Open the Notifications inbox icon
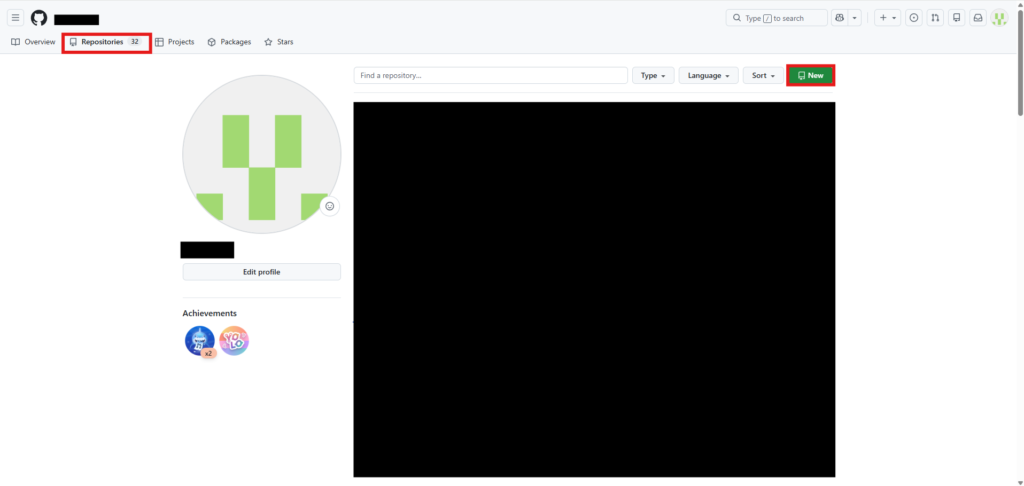The height and width of the screenshot is (486, 1024). pos(978,18)
